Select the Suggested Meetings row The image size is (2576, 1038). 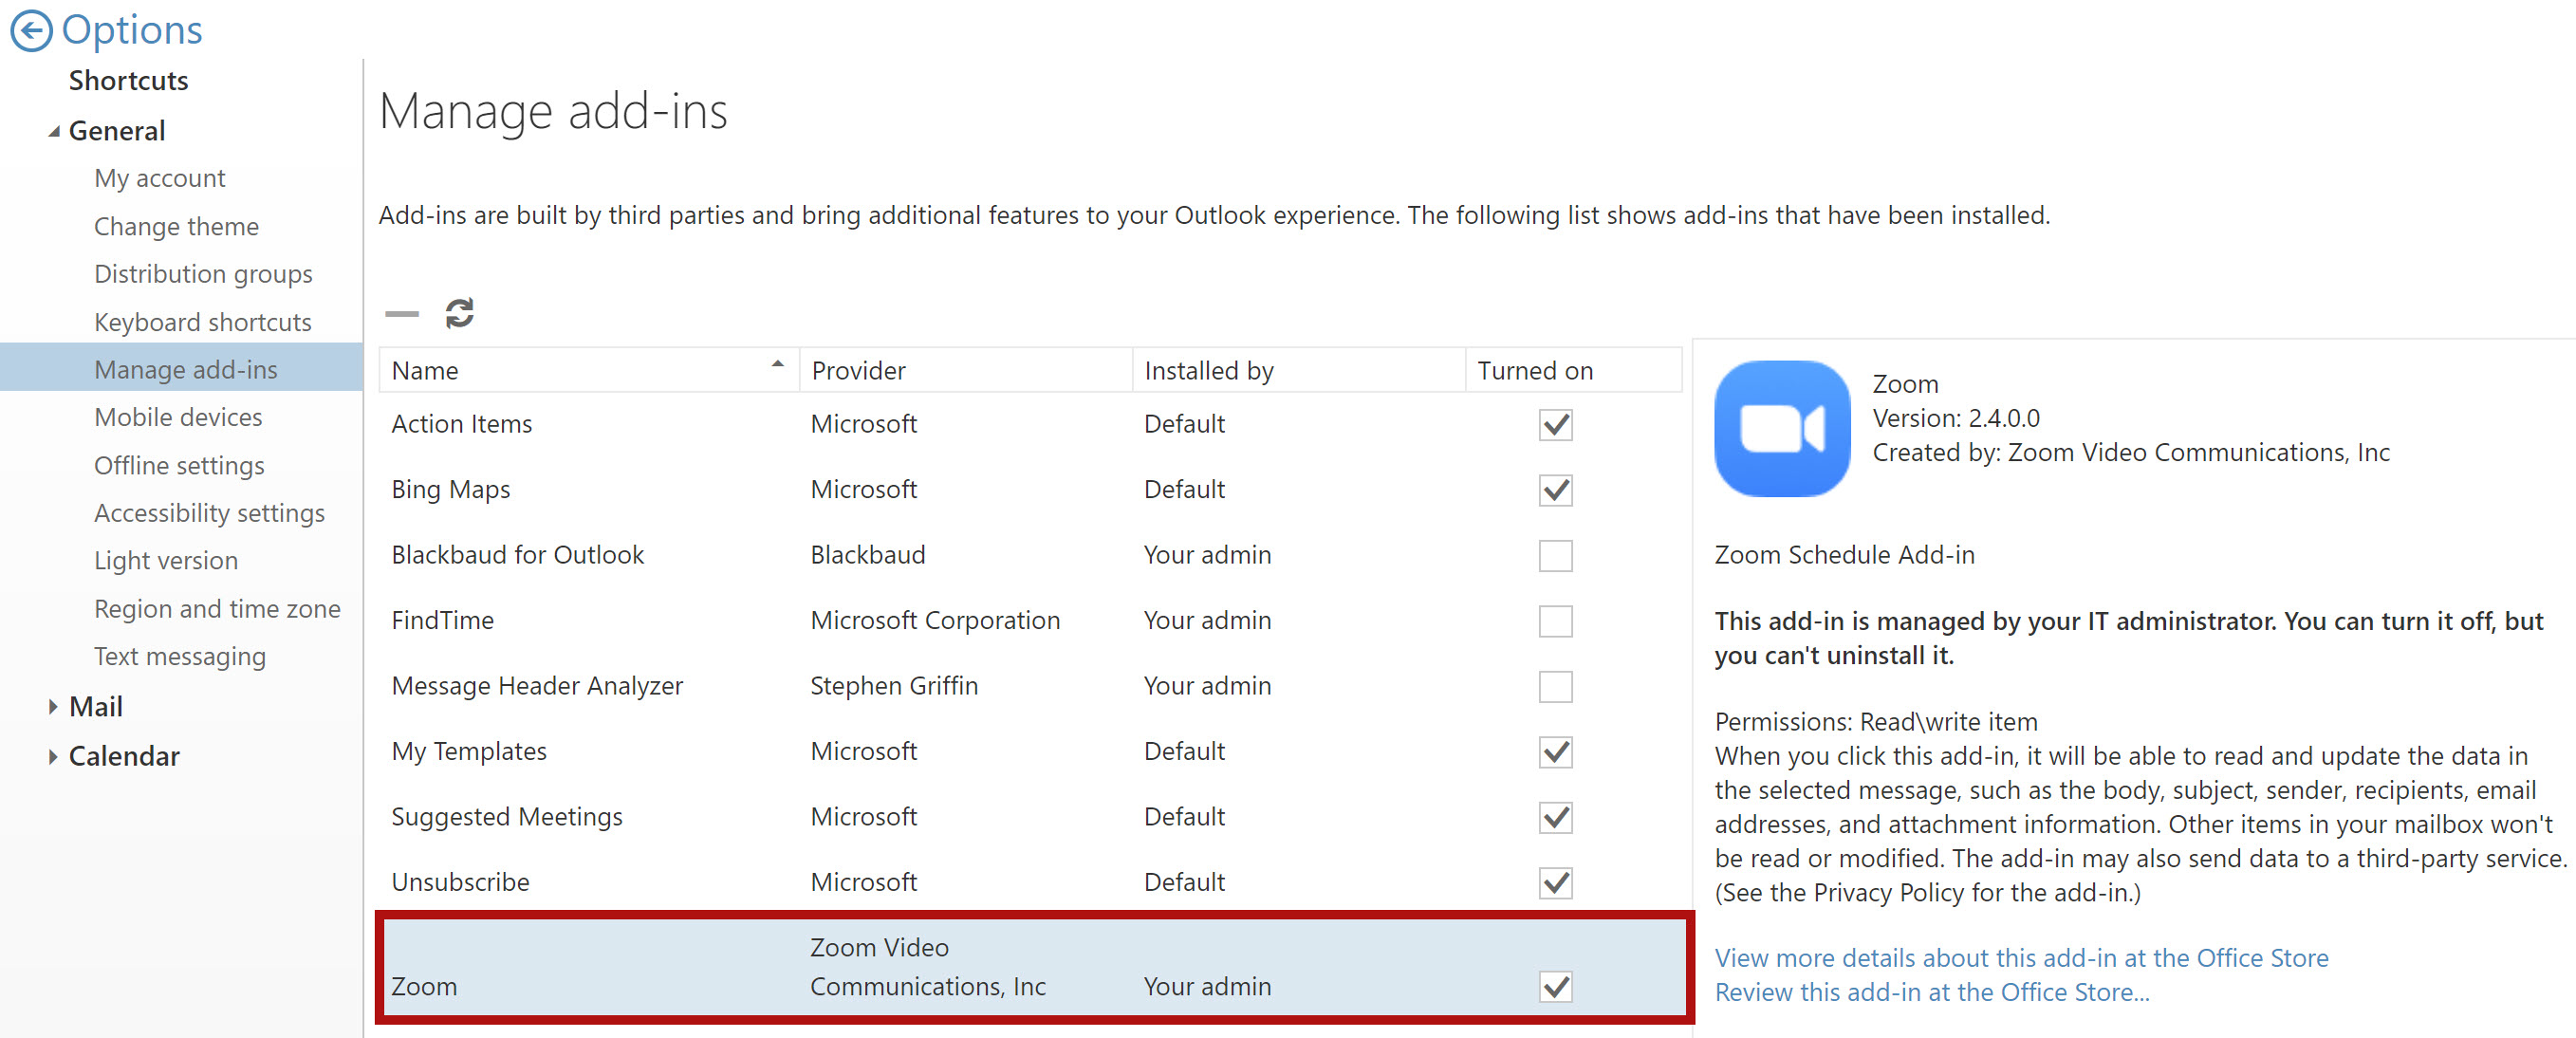1031,817
